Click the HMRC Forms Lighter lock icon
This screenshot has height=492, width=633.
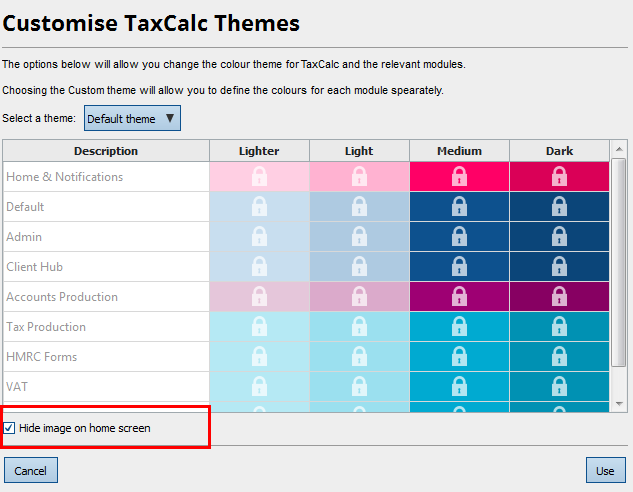pos(259,356)
